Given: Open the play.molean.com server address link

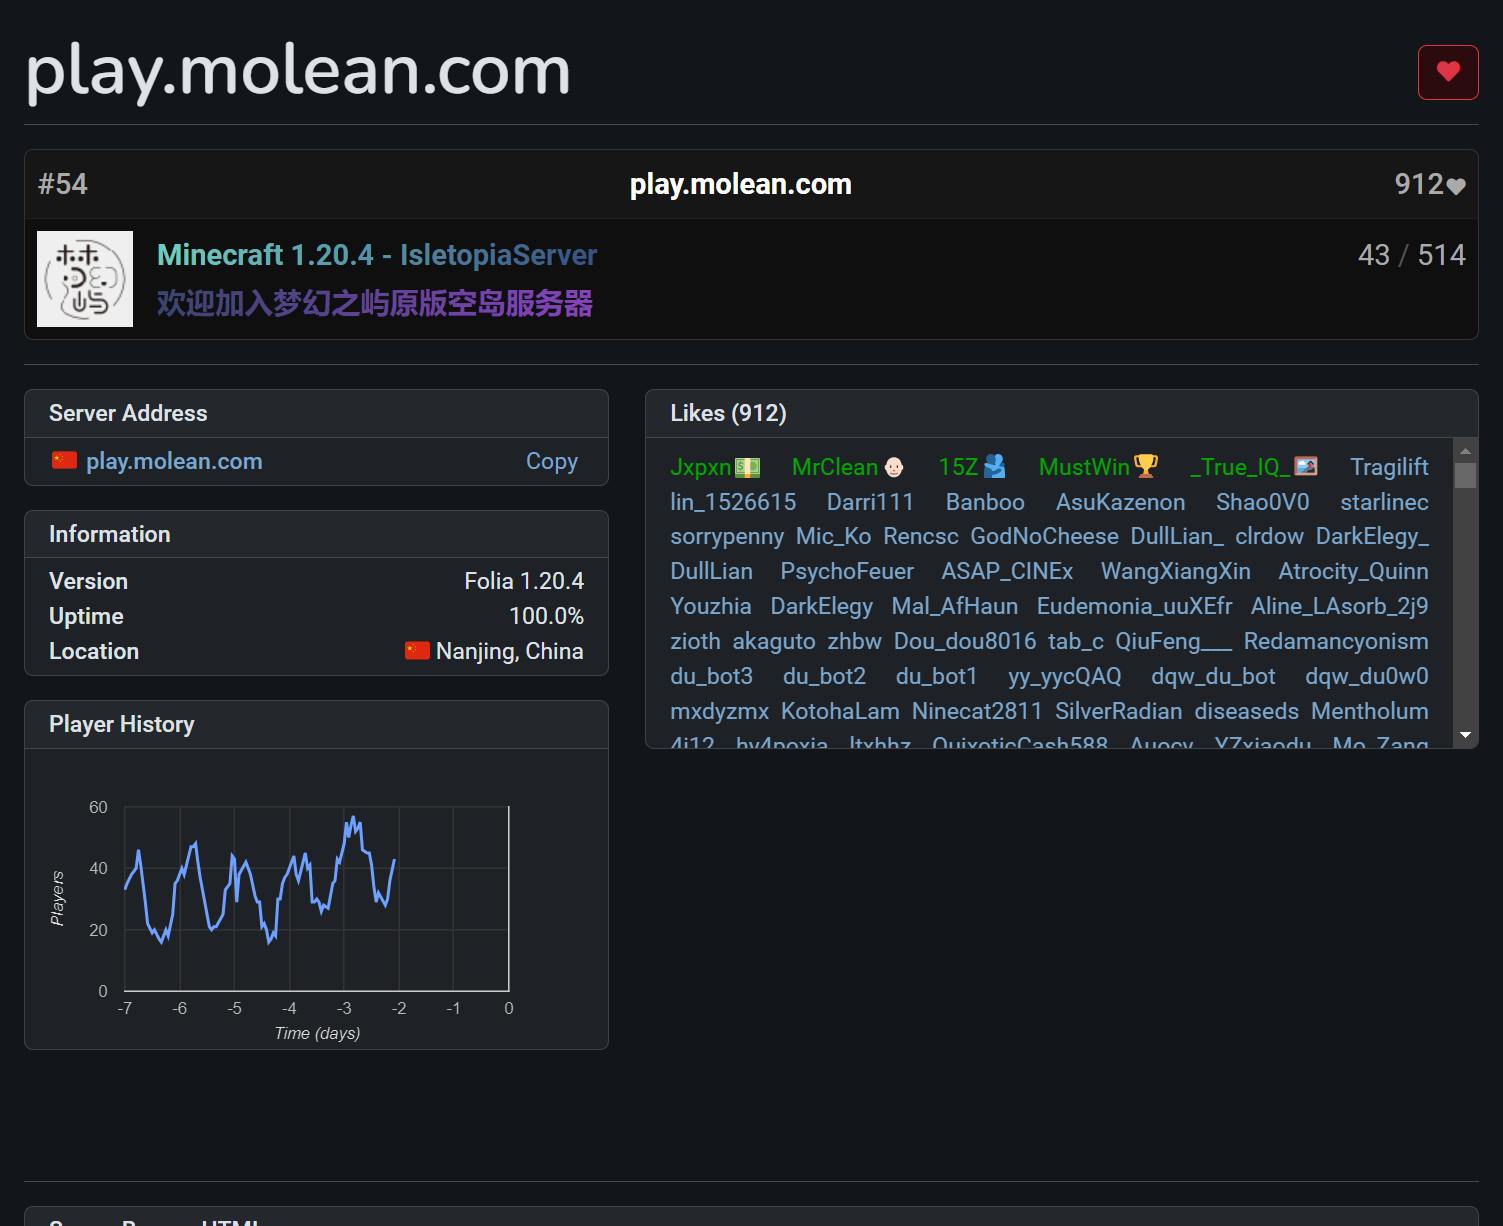Looking at the screenshot, I should (174, 461).
